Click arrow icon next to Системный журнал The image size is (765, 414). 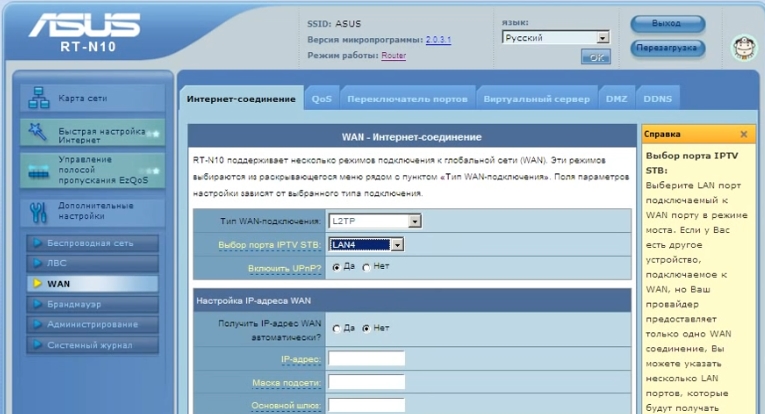pyautogui.click(x=37, y=344)
